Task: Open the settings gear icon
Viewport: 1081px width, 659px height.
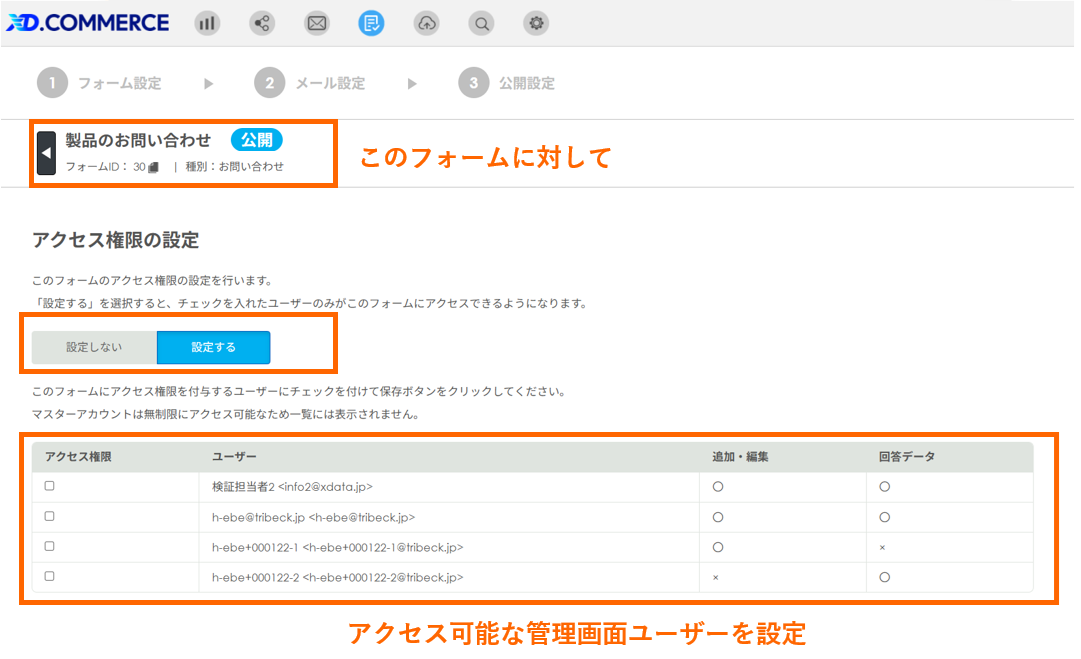Action: 537,23
